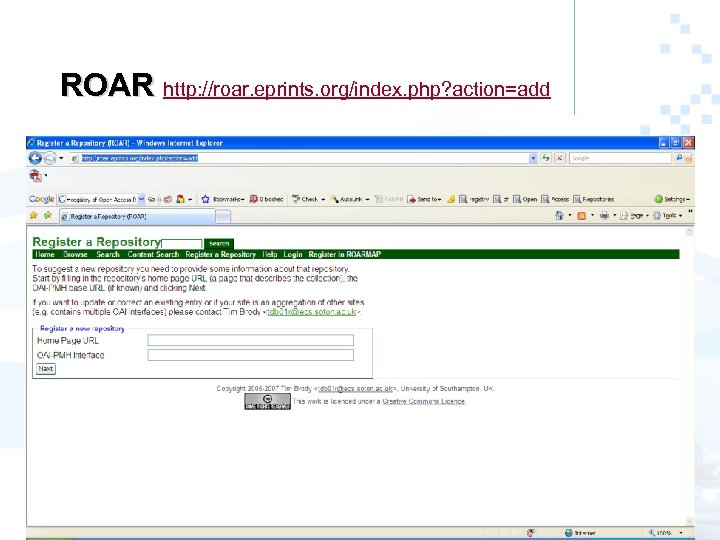Click the Favorites Center star icon

pos(34,215)
